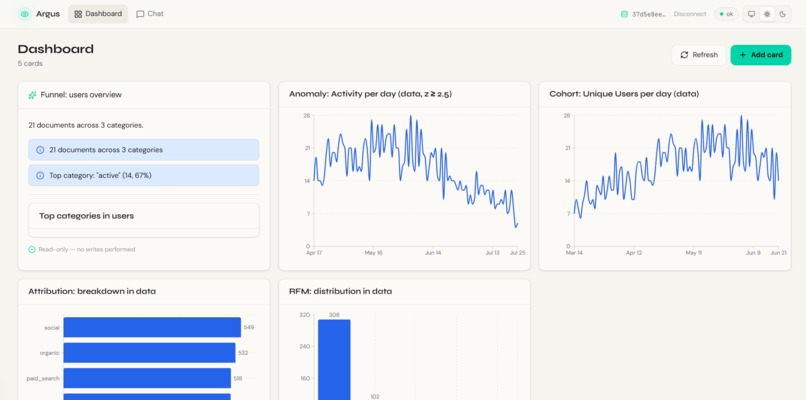
Task: Open Top categories in users panel
Action: point(144,220)
